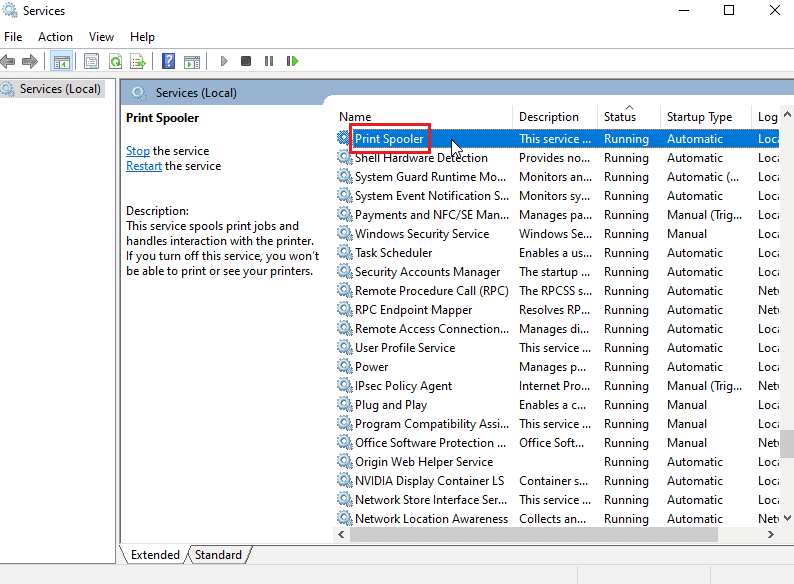This screenshot has height=584, width=794.
Task: Click 'Manual (Trig...' in Payments and NFC row
Action: point(704,215)
